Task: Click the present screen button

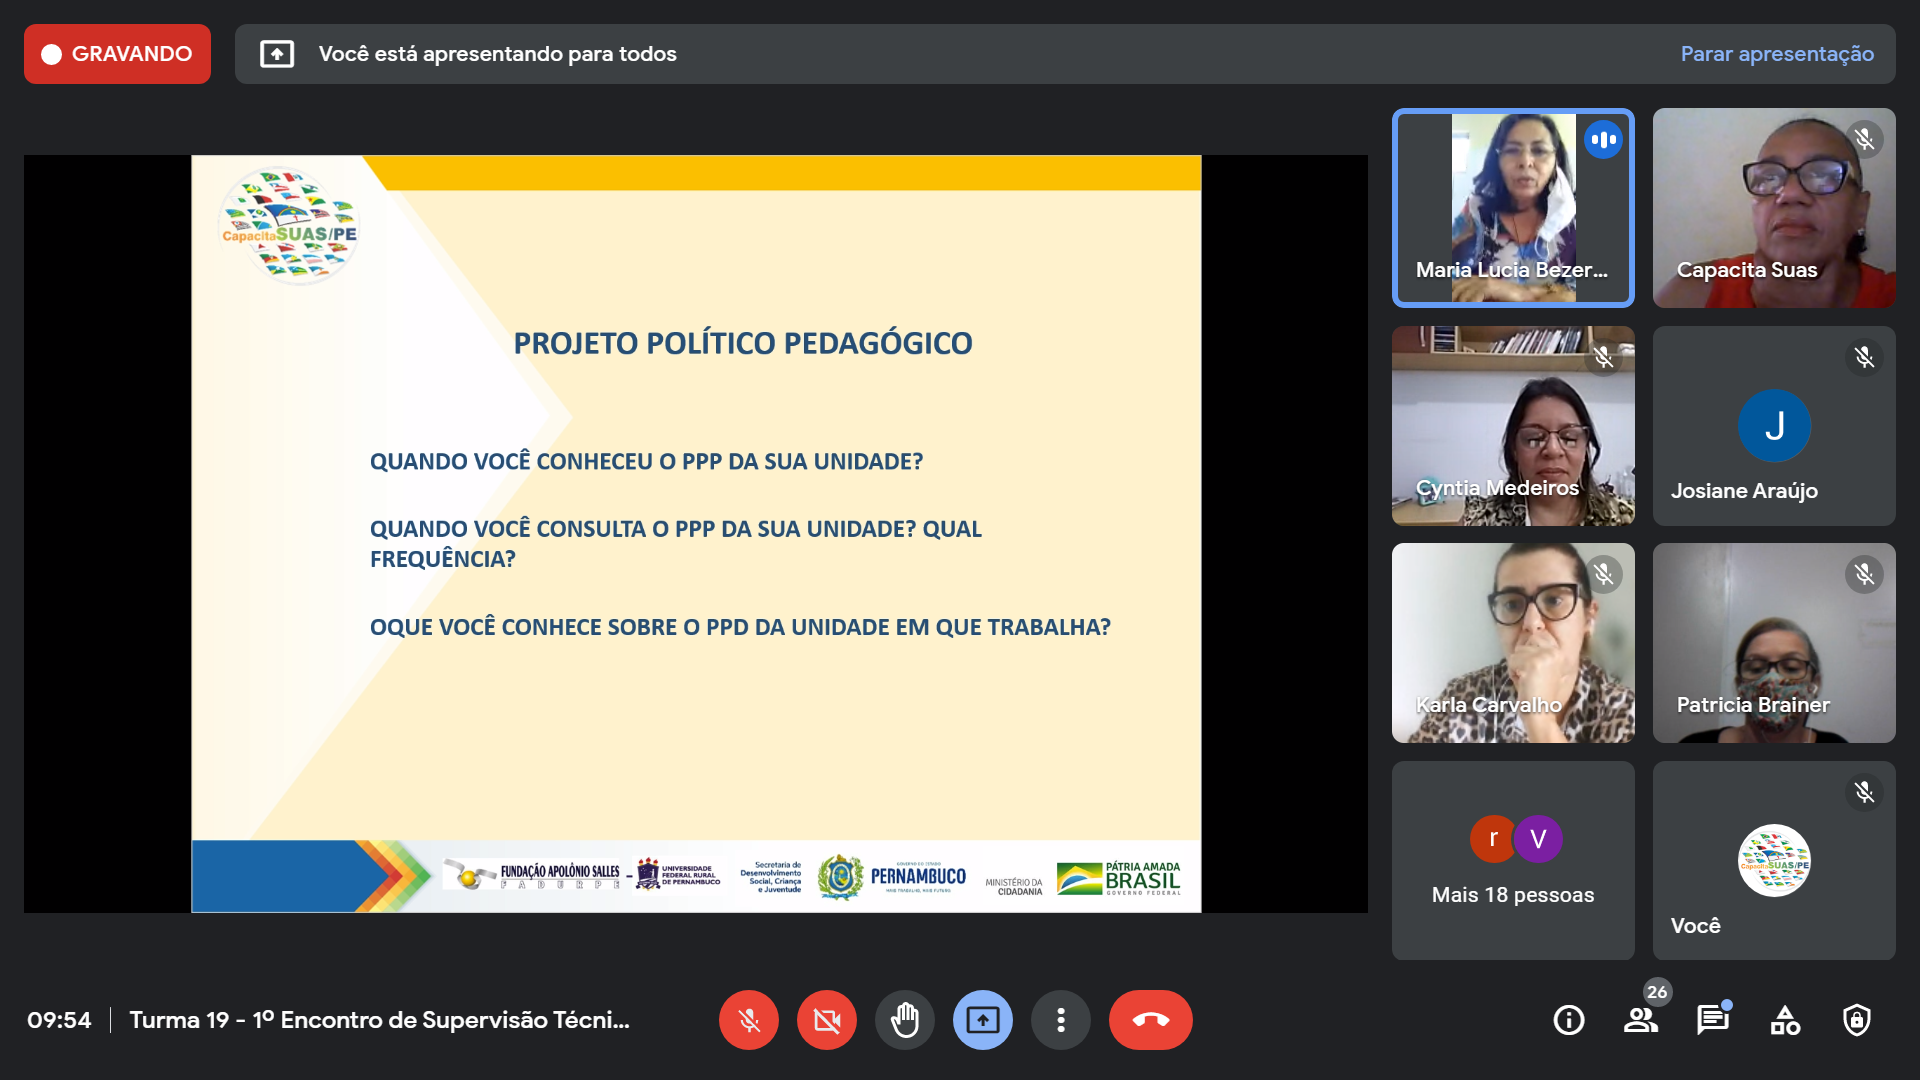Action: click(982, 1020)
